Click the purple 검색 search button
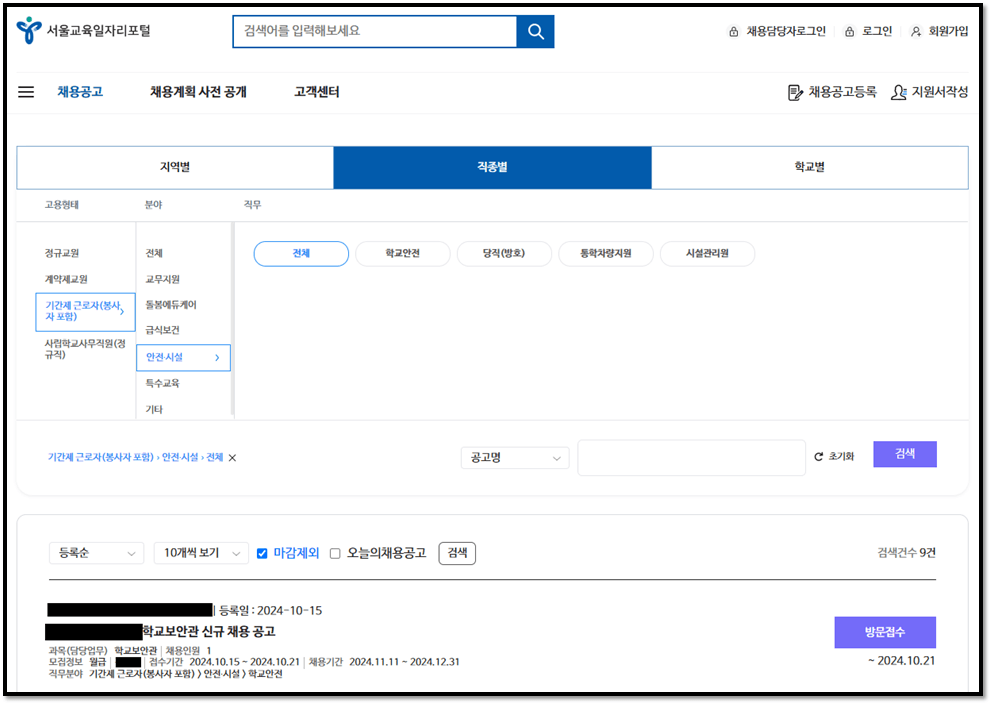 pyautogui.click(x=904, y=454)
